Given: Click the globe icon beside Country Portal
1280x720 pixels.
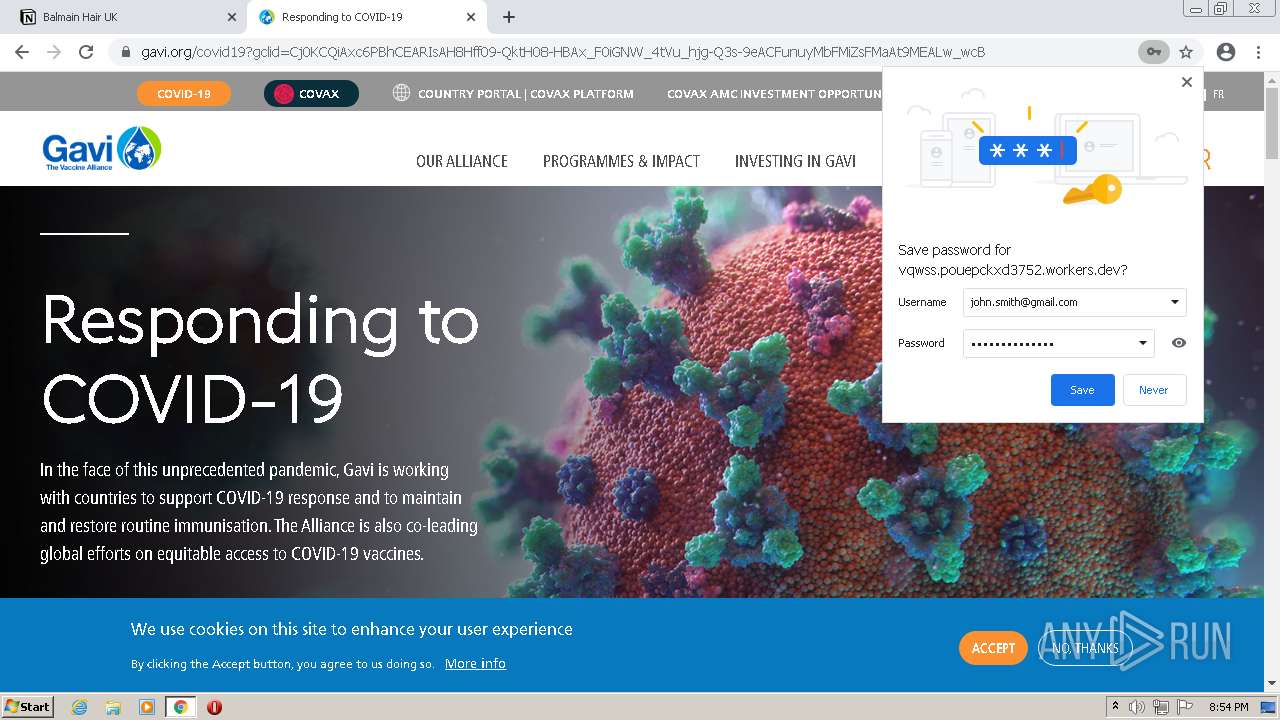Looking at the screenshot, I should tap(401, 93).
